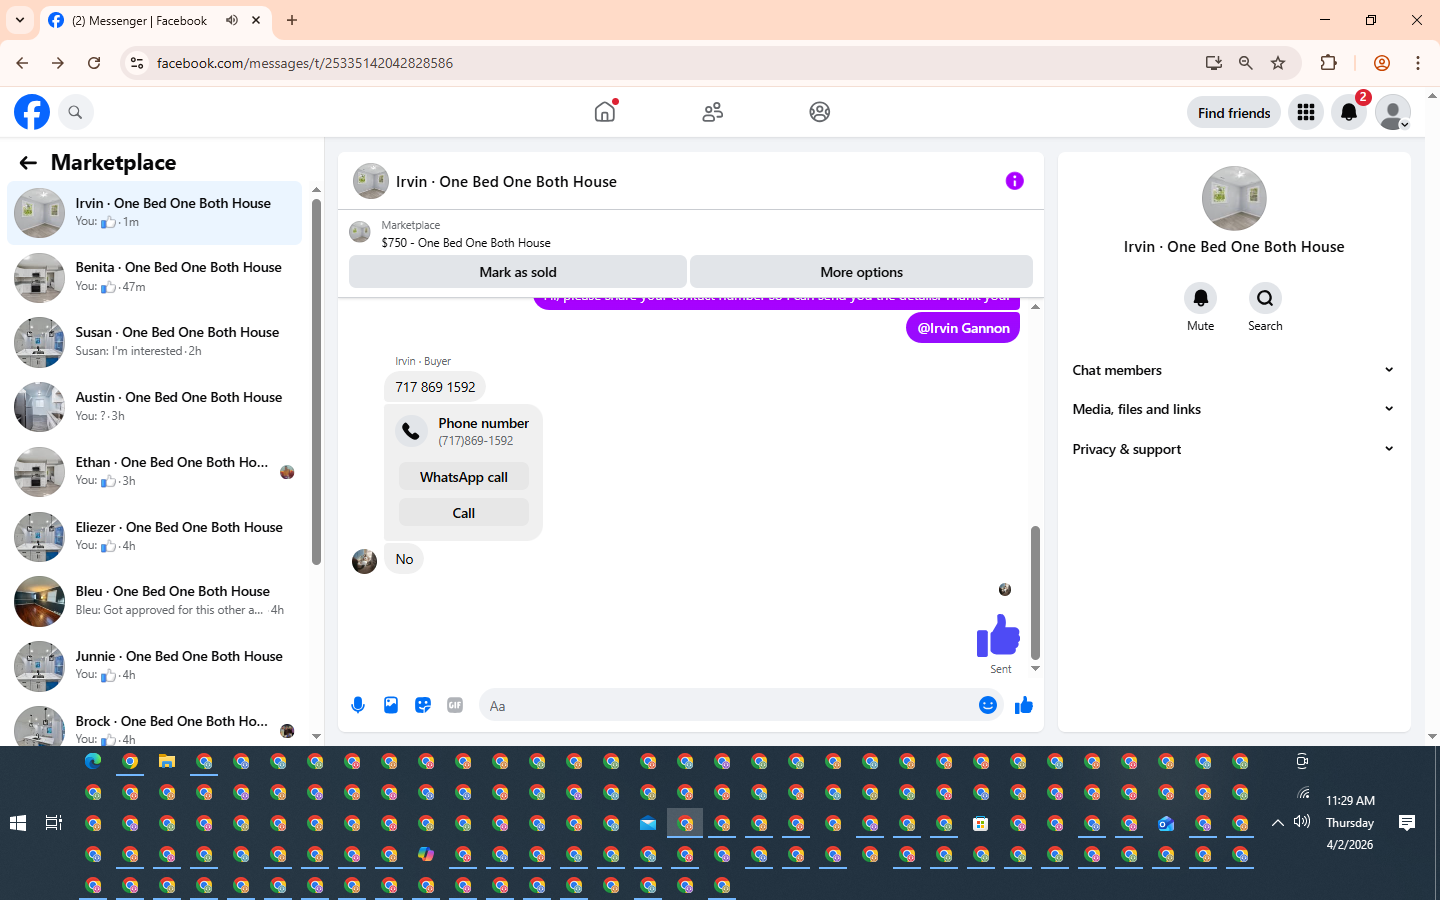The image size is (1440, 900).
Task: Start a WhatsApp call to Irvin
Action: (464, 477)
